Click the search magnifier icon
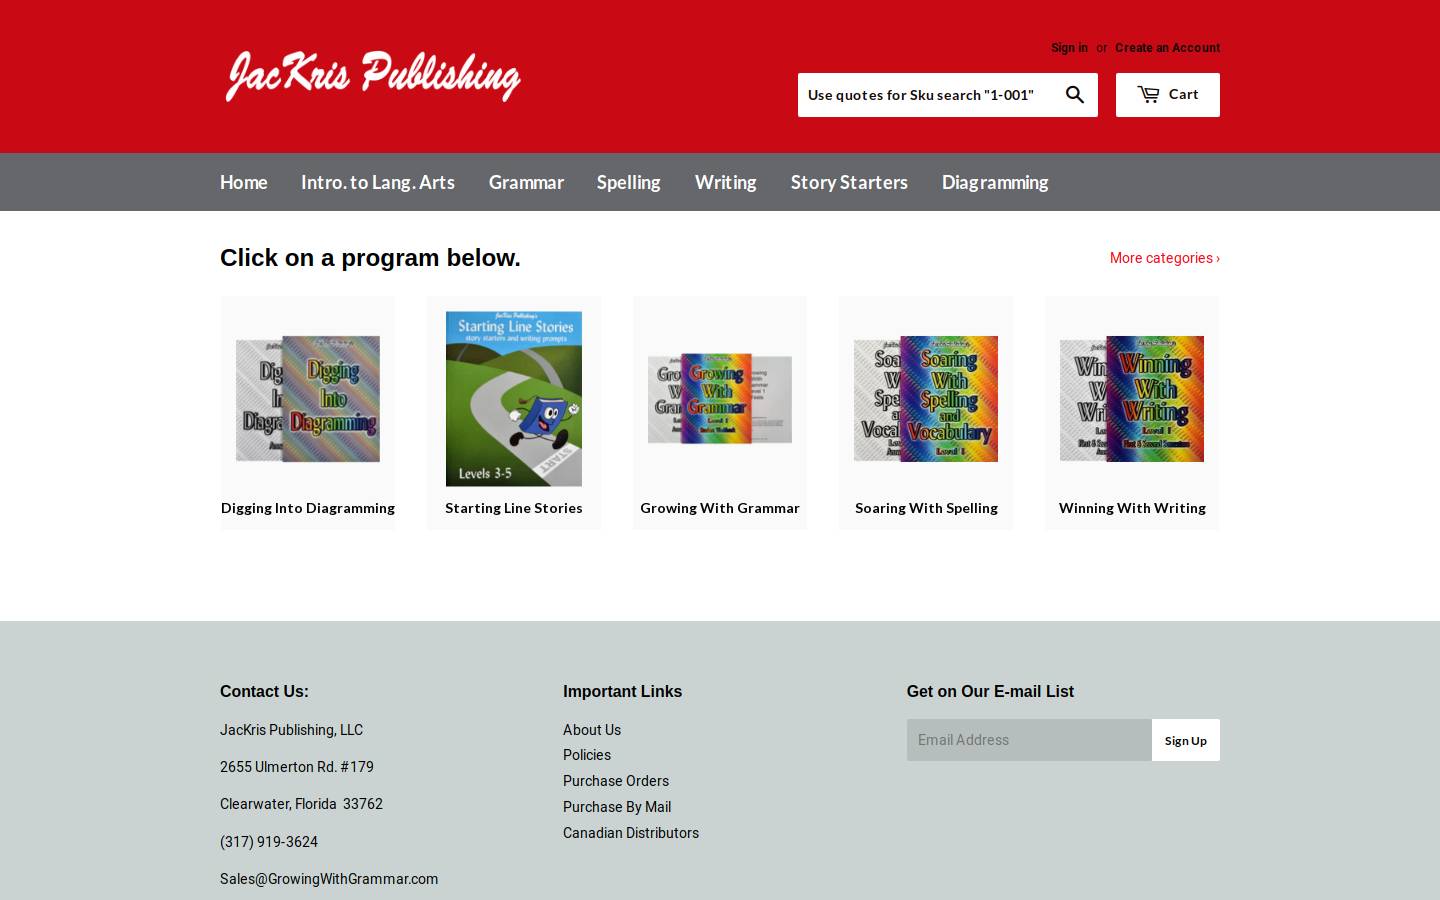Viewport: 1440px width, 900px height. pyautogui.click(x=1075, y=95)
